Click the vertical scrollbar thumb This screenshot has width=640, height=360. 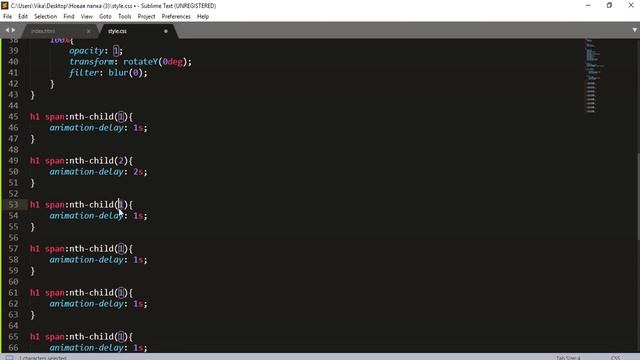coord(638,196)
